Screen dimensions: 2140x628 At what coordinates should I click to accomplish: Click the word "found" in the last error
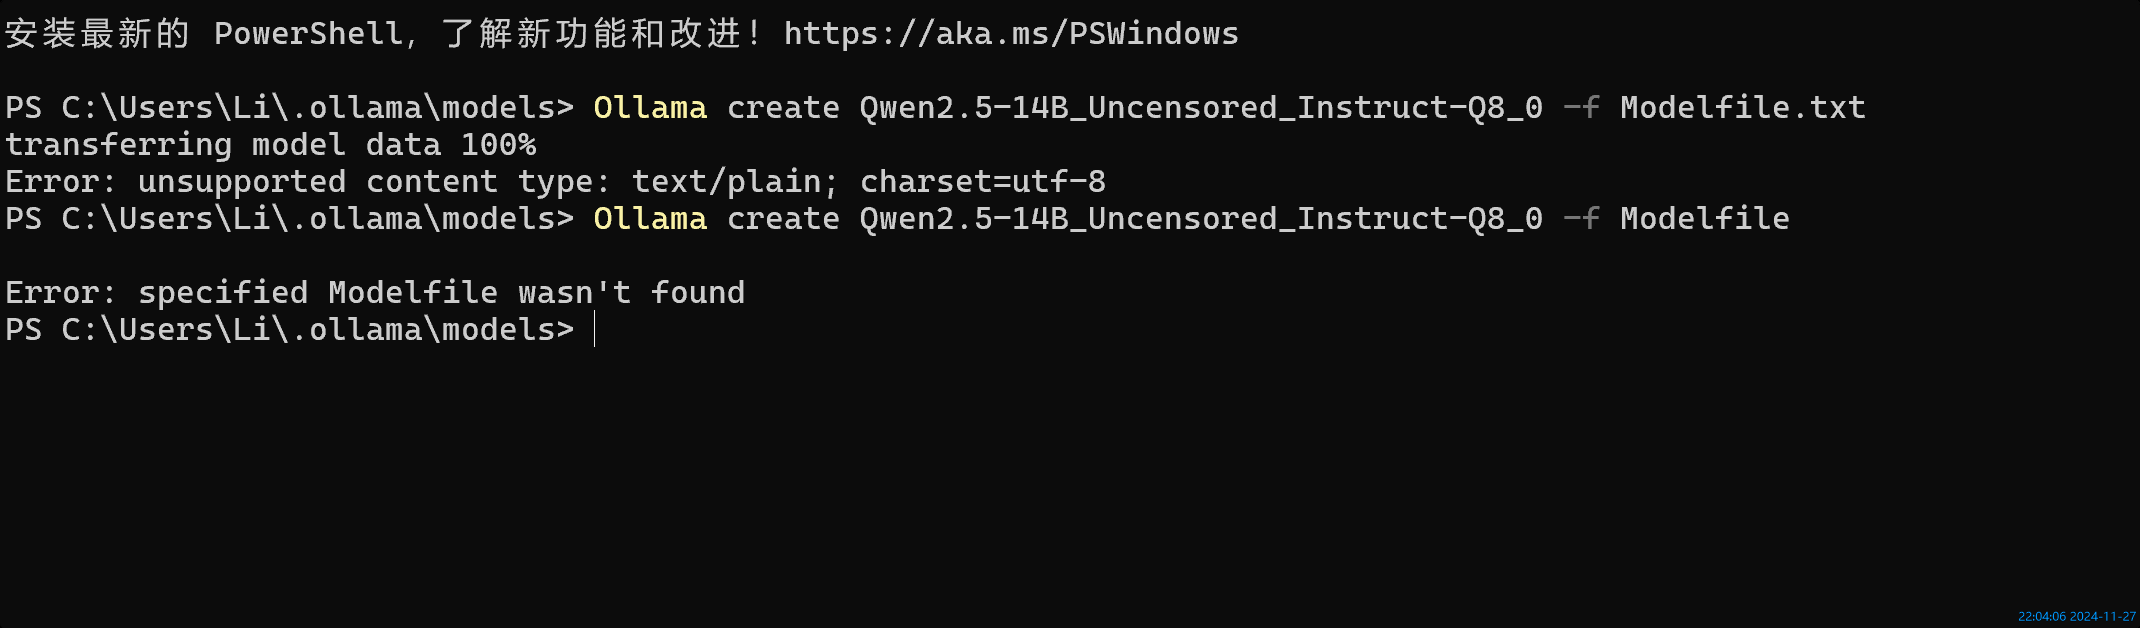(697, 293)
